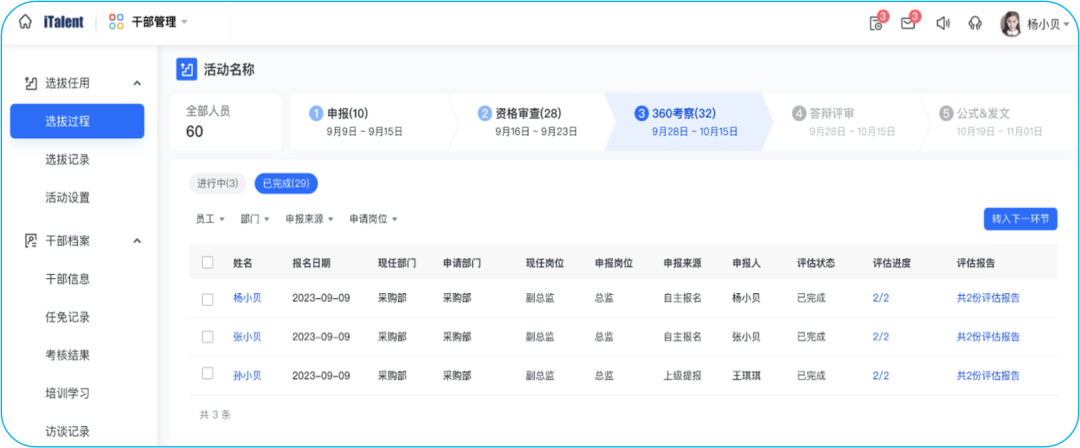Open 选拔记录 in the sidebar
1080x448 pixels.
(x=67, y=159)
